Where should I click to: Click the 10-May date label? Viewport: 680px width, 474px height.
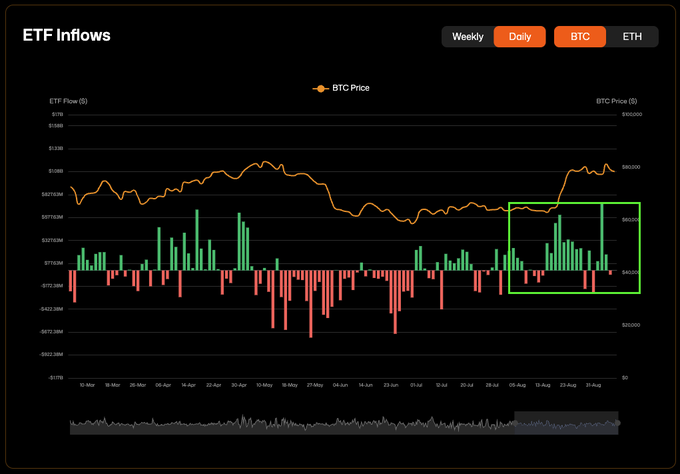(264, 385)
